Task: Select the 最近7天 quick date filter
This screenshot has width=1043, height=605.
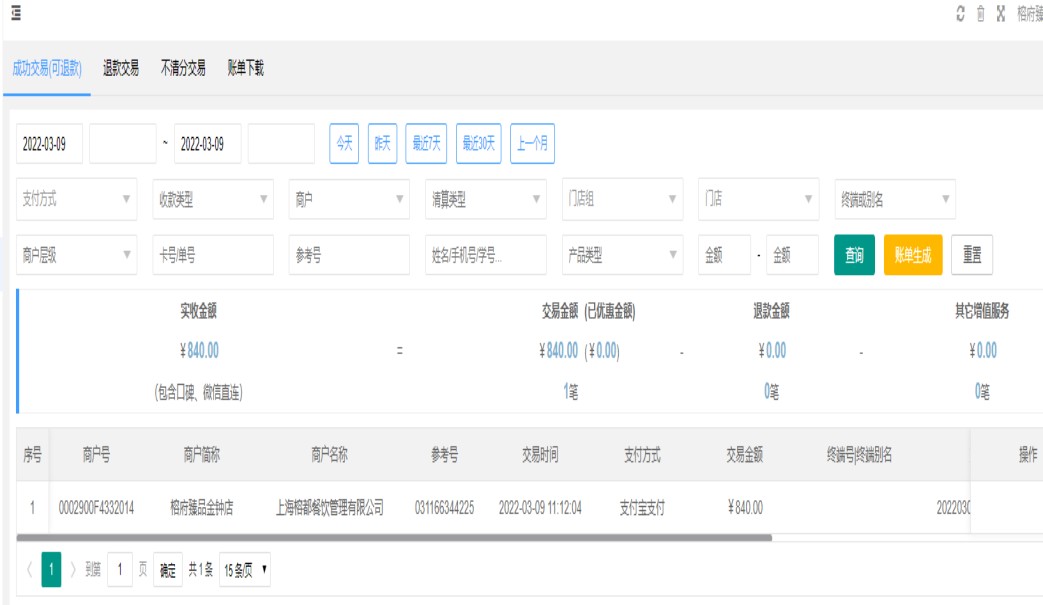Action: coord(427,143)
